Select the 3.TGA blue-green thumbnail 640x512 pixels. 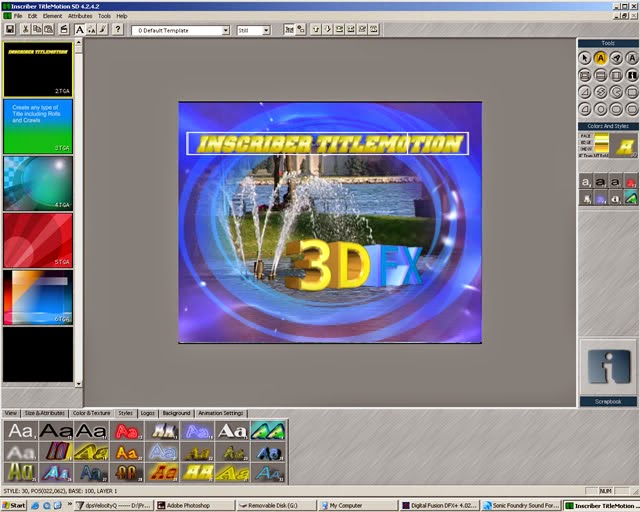38,127
